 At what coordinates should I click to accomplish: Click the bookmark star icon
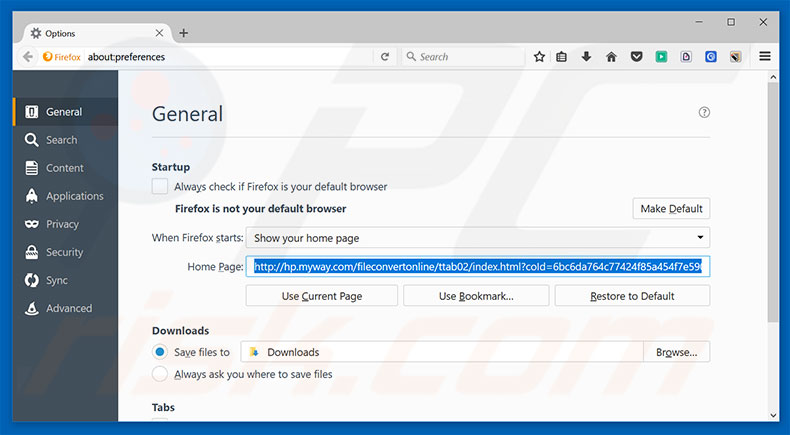point(539,57)
